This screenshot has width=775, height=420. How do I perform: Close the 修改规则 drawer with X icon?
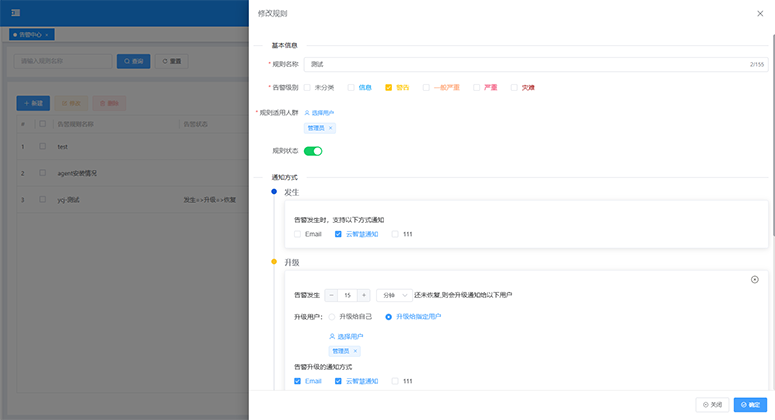click(x=760, y=13)
